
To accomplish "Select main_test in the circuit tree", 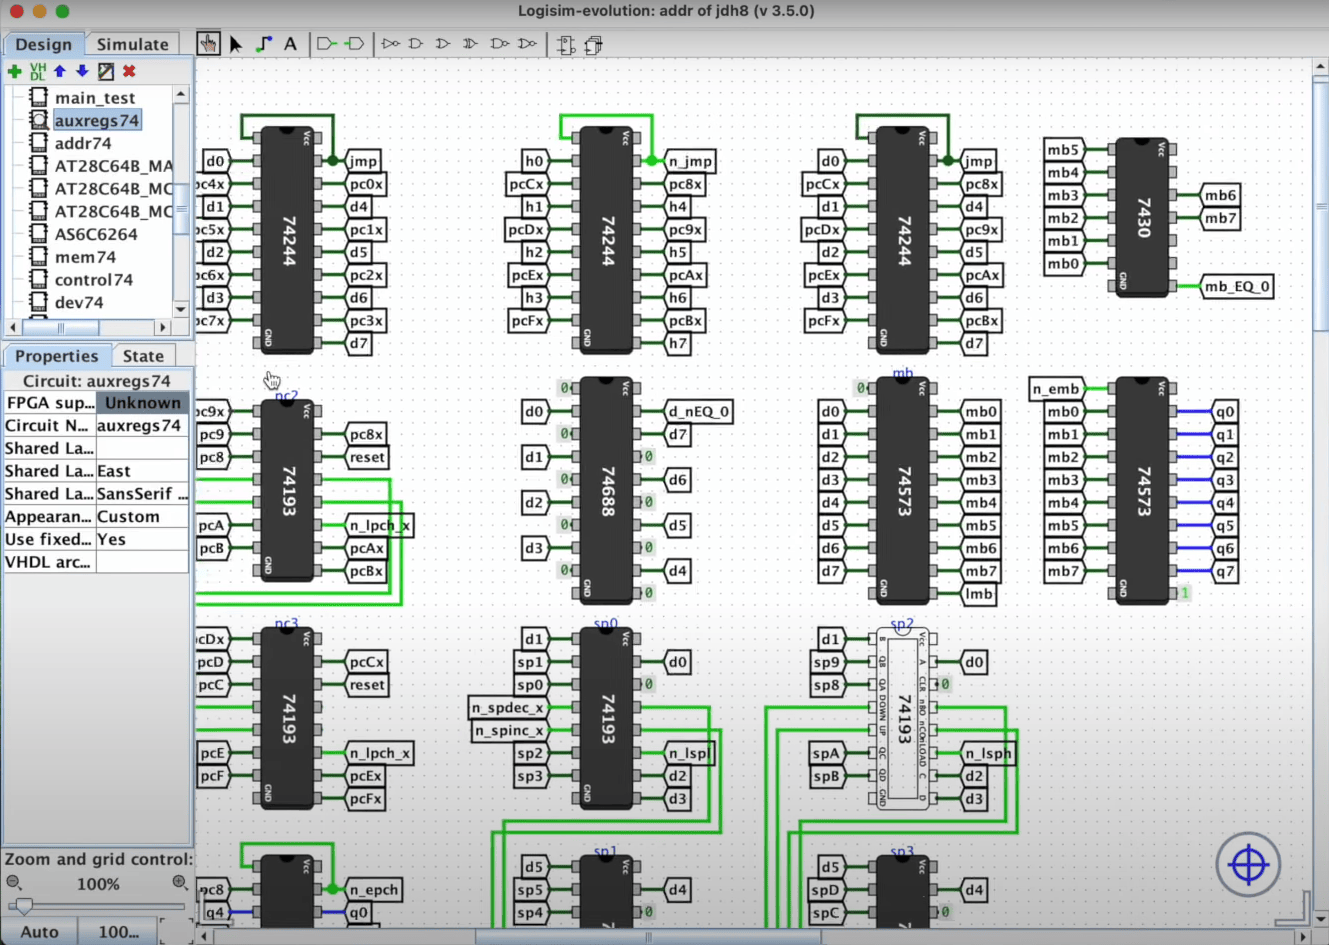I will [x=94, y=98].
